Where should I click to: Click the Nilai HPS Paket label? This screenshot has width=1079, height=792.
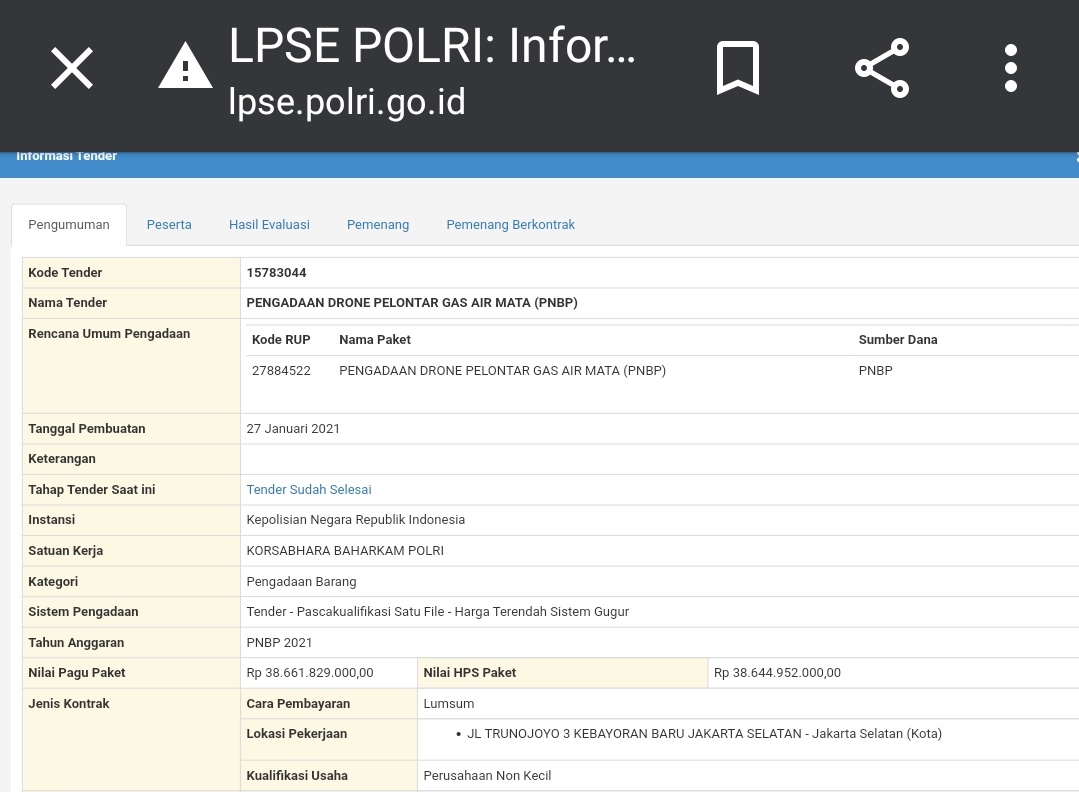tap(470, 673)
